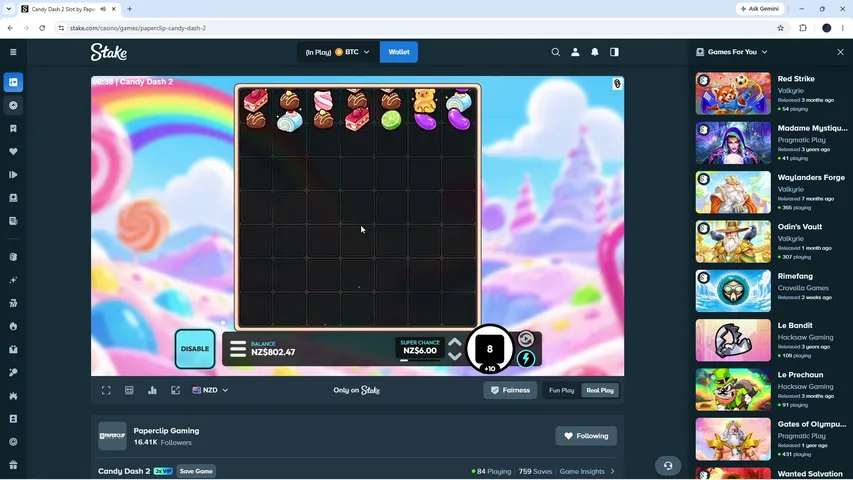Open the NZD display currency dropdown

[210, 390]
